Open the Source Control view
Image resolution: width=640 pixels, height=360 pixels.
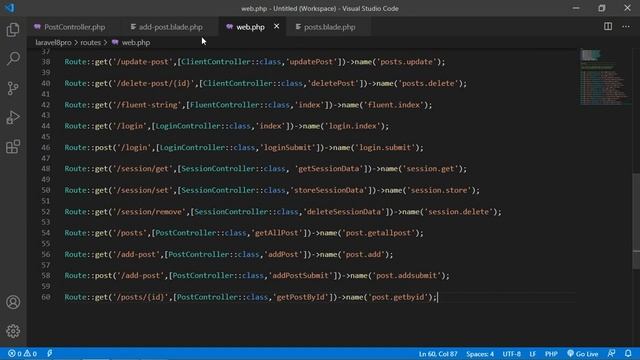13,88
